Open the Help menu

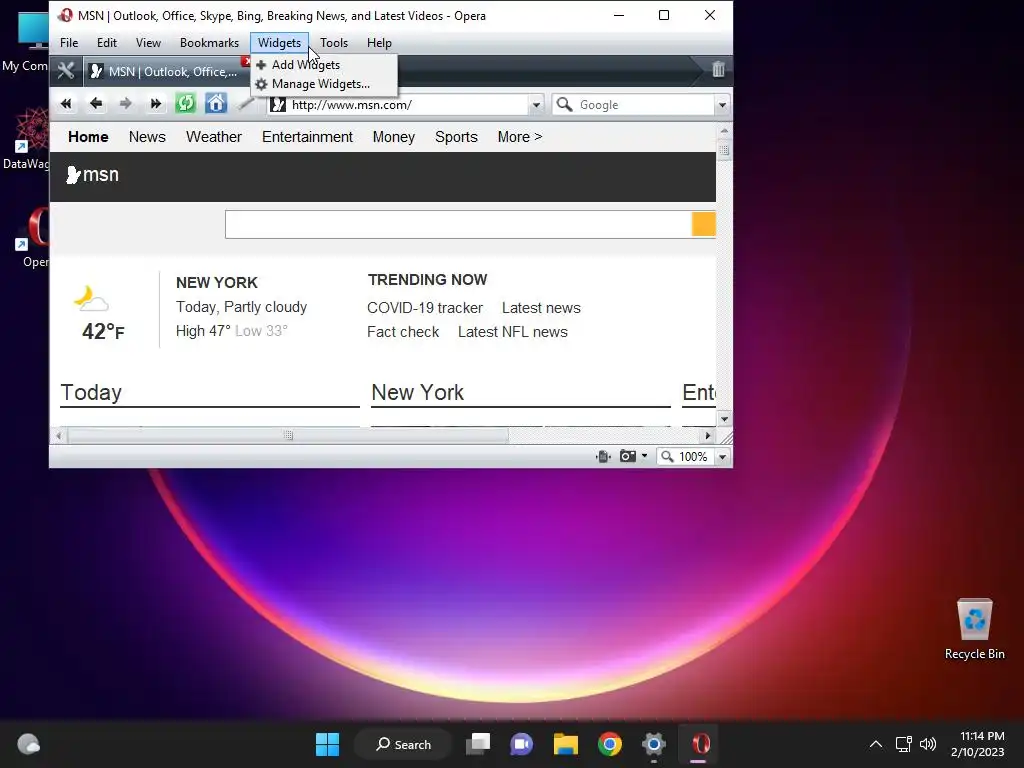pyautogui.click(x=379, y=42)
